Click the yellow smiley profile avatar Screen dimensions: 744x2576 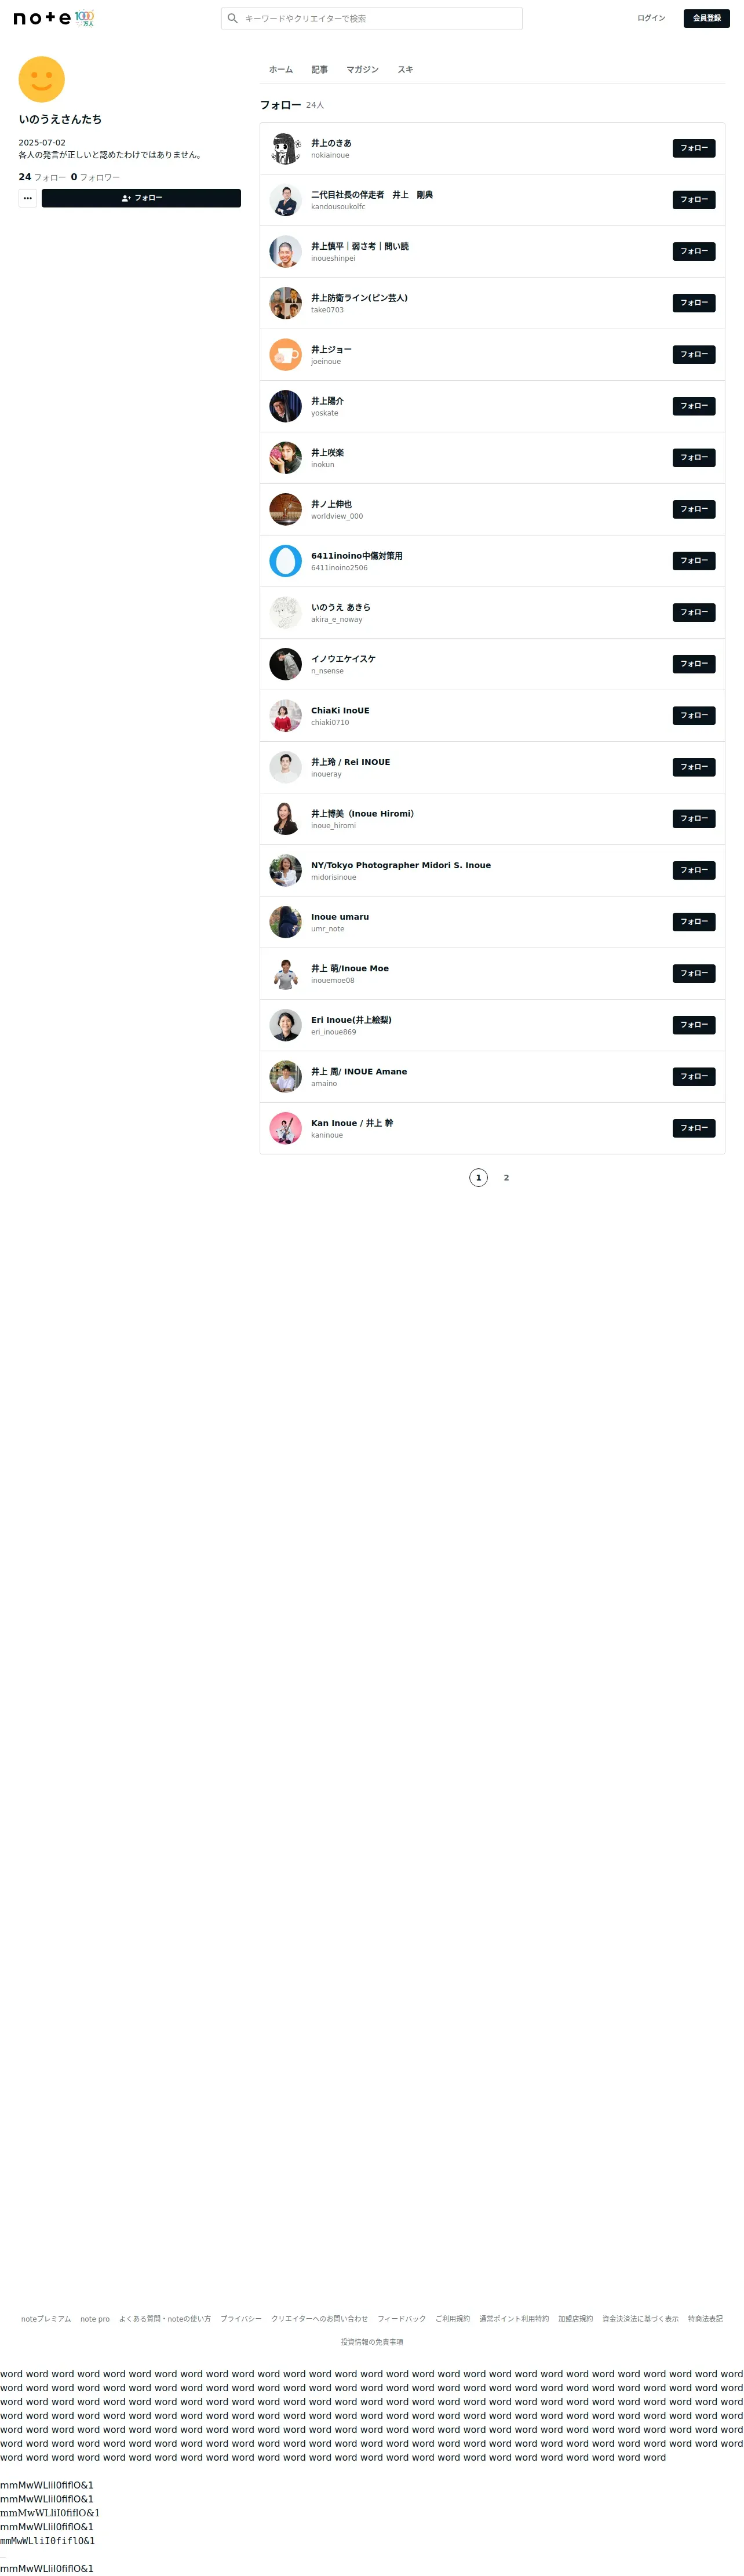click(x=42, y=79)
